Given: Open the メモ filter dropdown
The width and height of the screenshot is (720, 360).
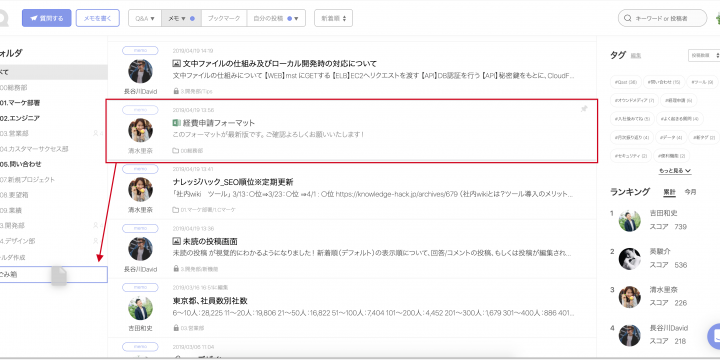Looking at the screenshot, I should point(181,18).
